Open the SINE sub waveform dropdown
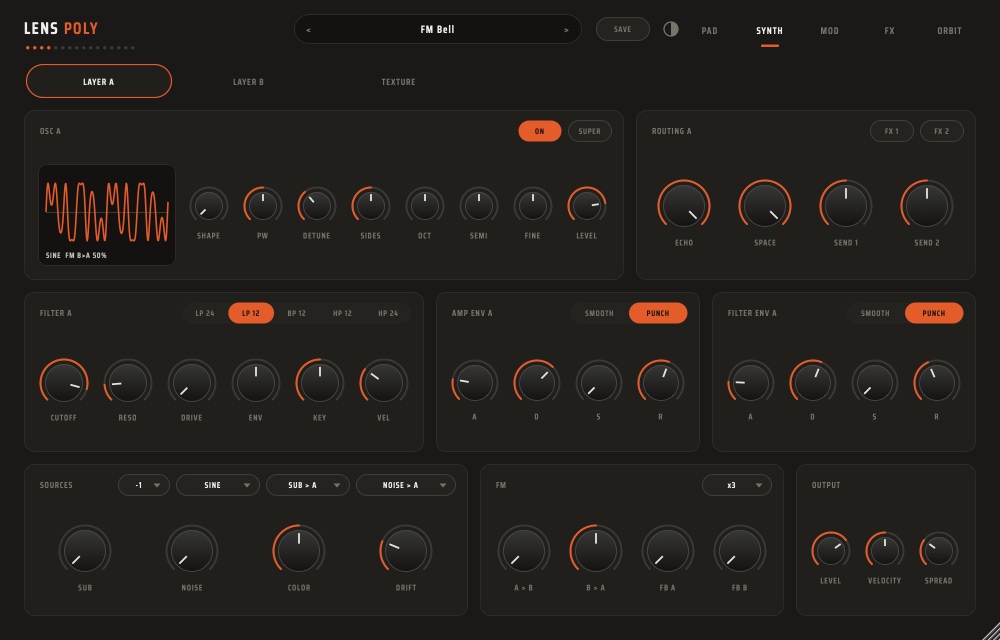The height and width of the screenshot is (640, 1000). tap(217, 485)
